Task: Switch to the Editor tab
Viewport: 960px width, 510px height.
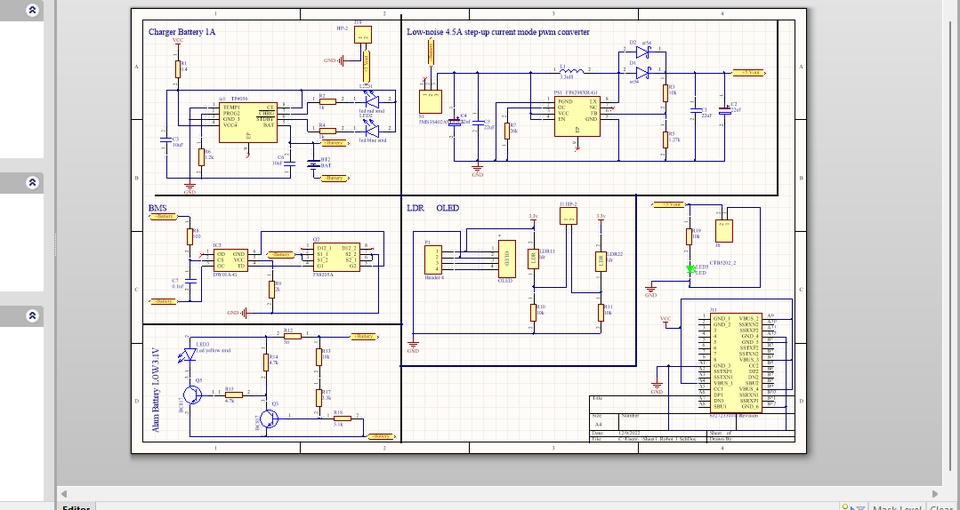Action: click(x=76, y=507)
